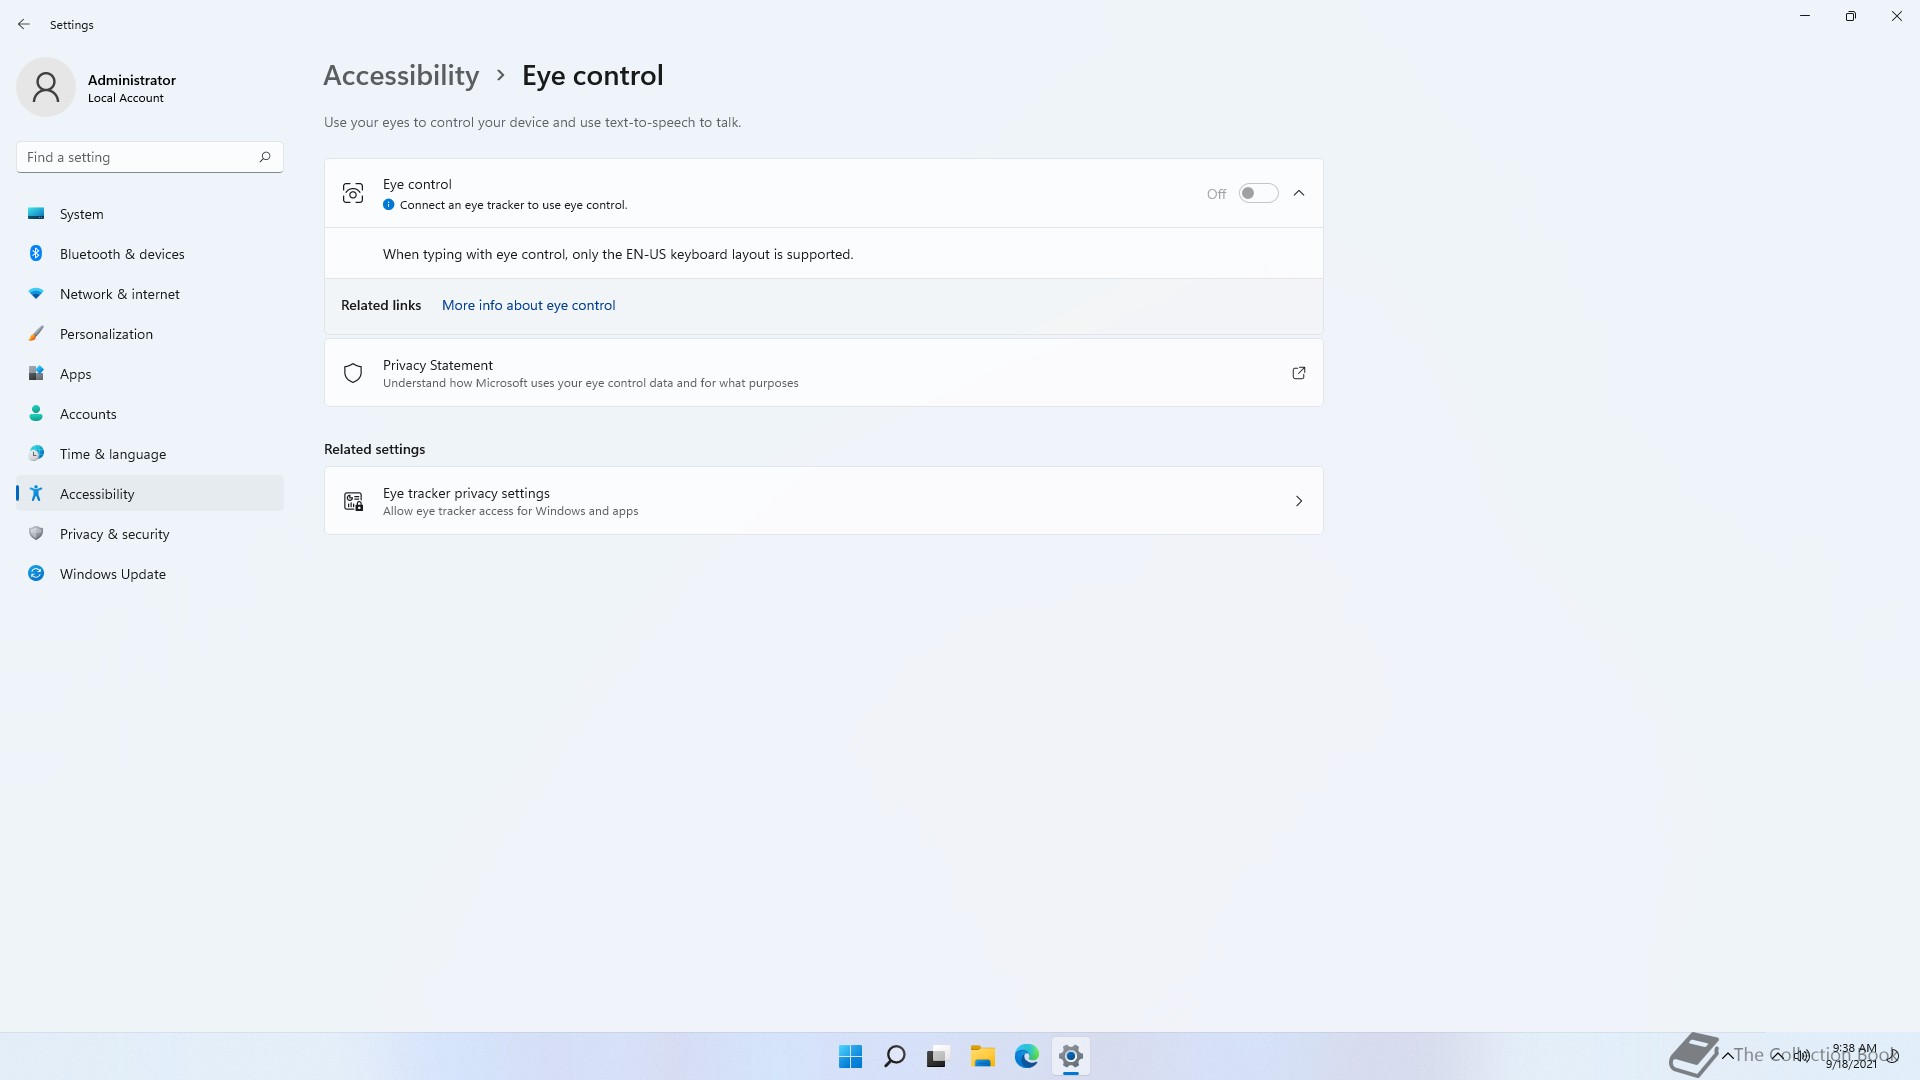Toggle the Eye control switch on

click(x=1258, y=194)
